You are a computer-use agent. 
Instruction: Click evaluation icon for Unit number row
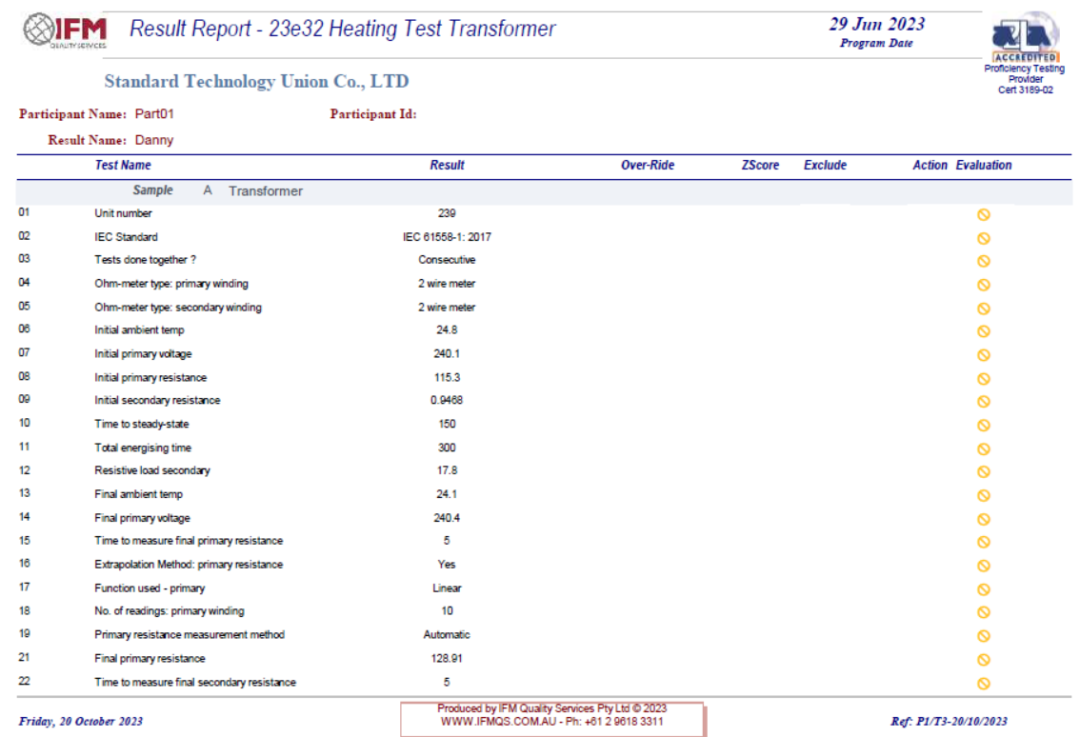click(983, 214)
